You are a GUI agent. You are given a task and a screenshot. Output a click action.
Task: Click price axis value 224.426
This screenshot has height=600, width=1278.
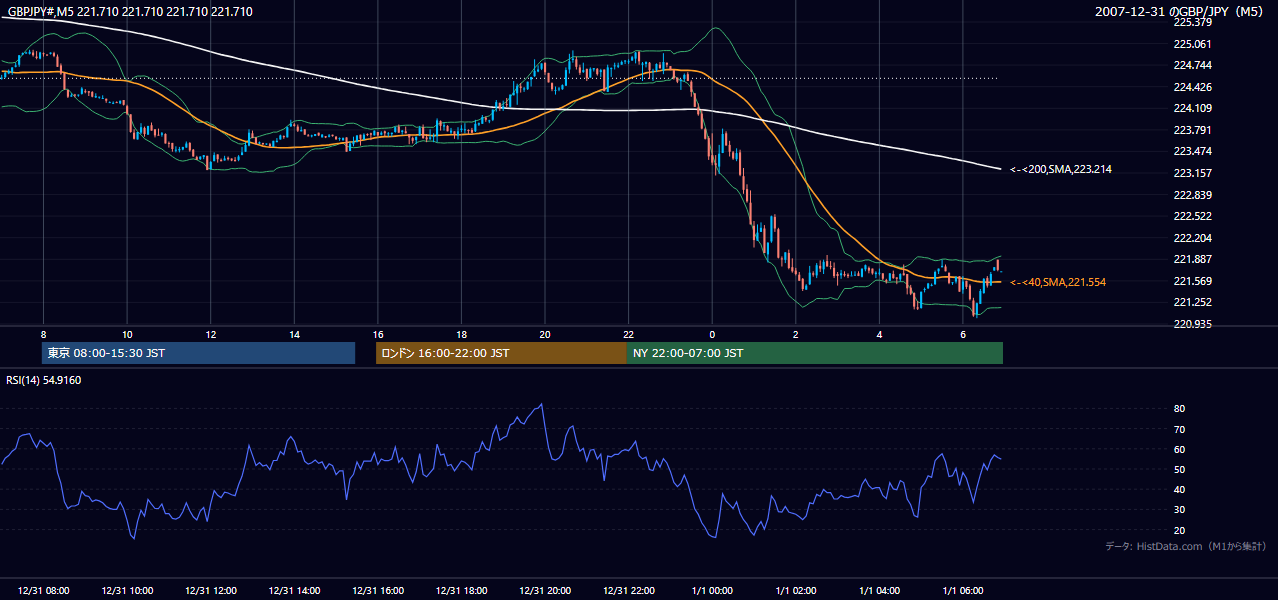tap(1192, 87)
